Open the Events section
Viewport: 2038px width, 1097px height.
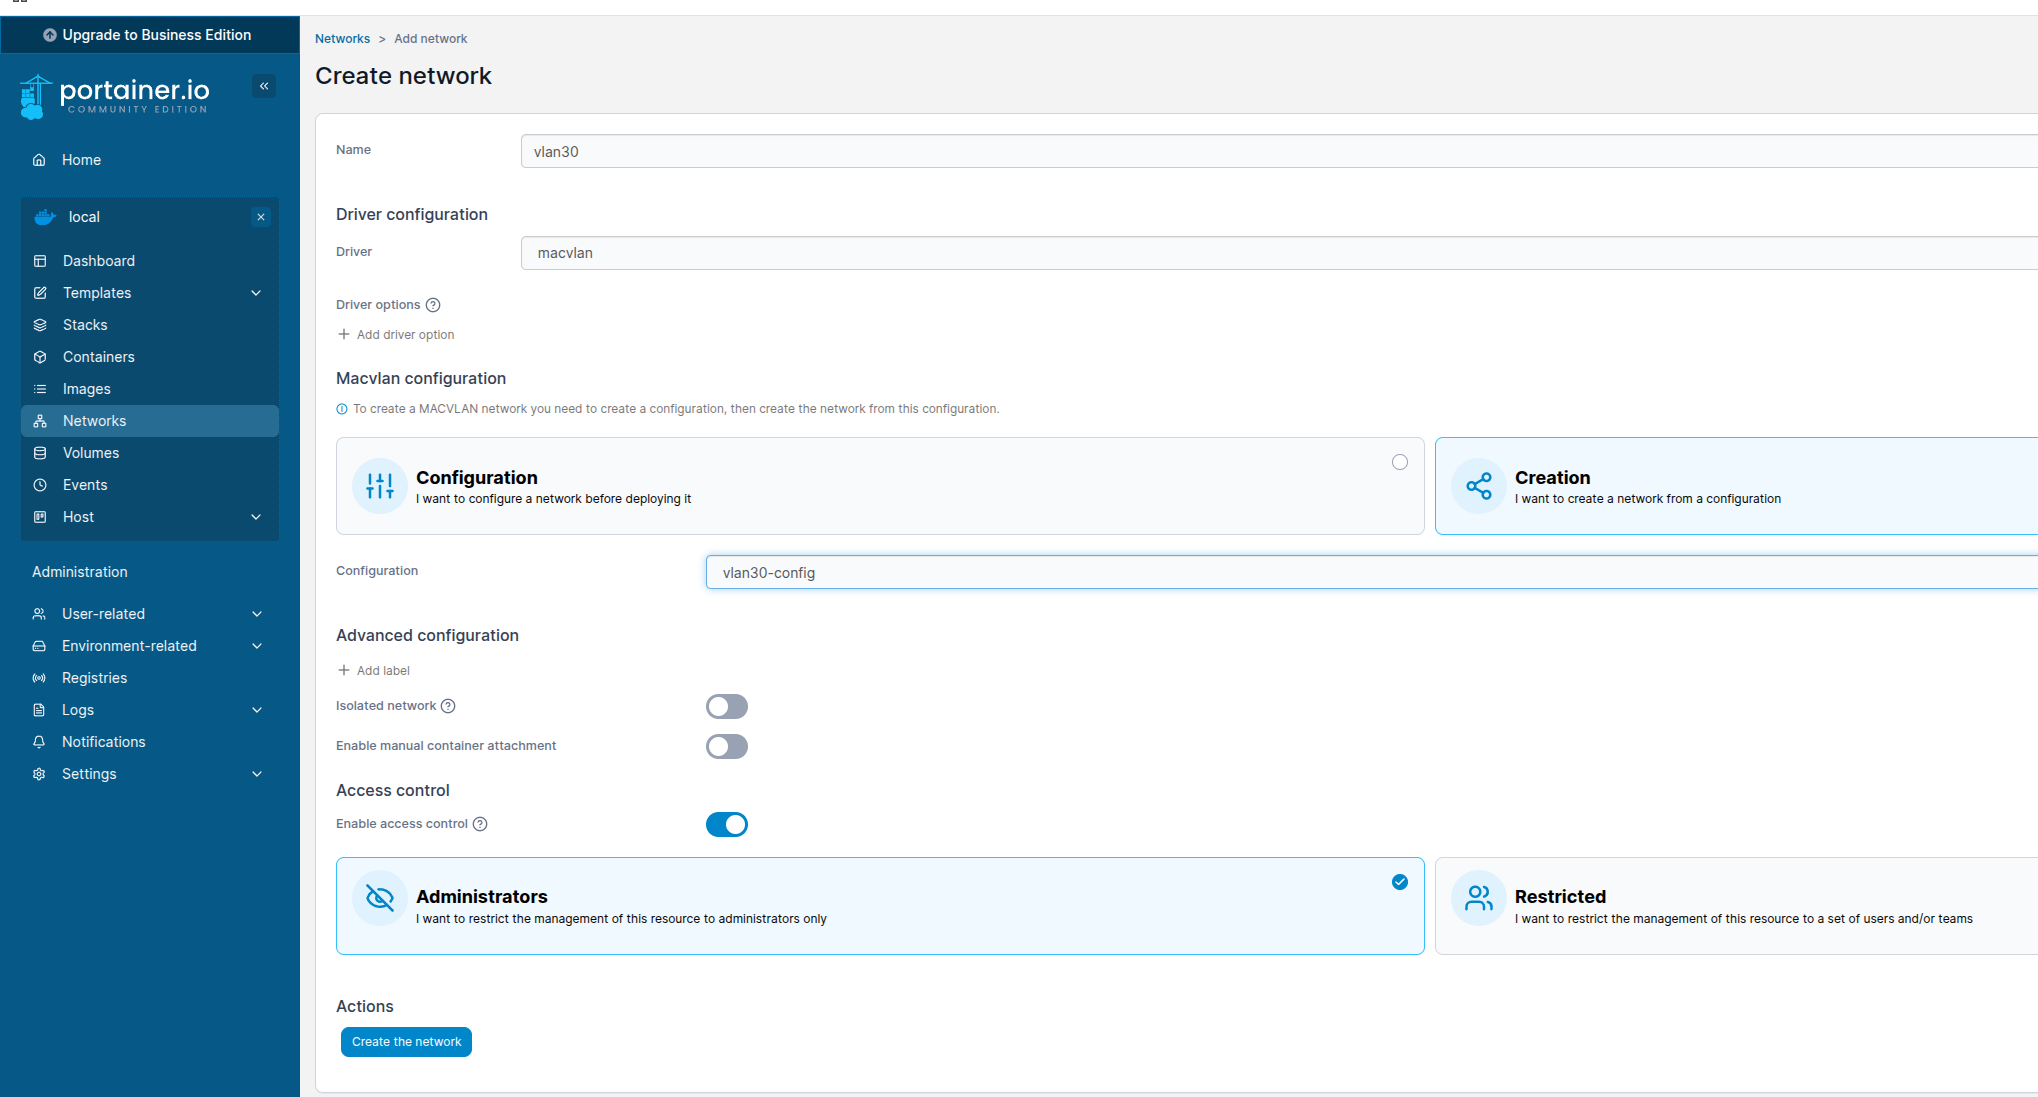(85, 484)
